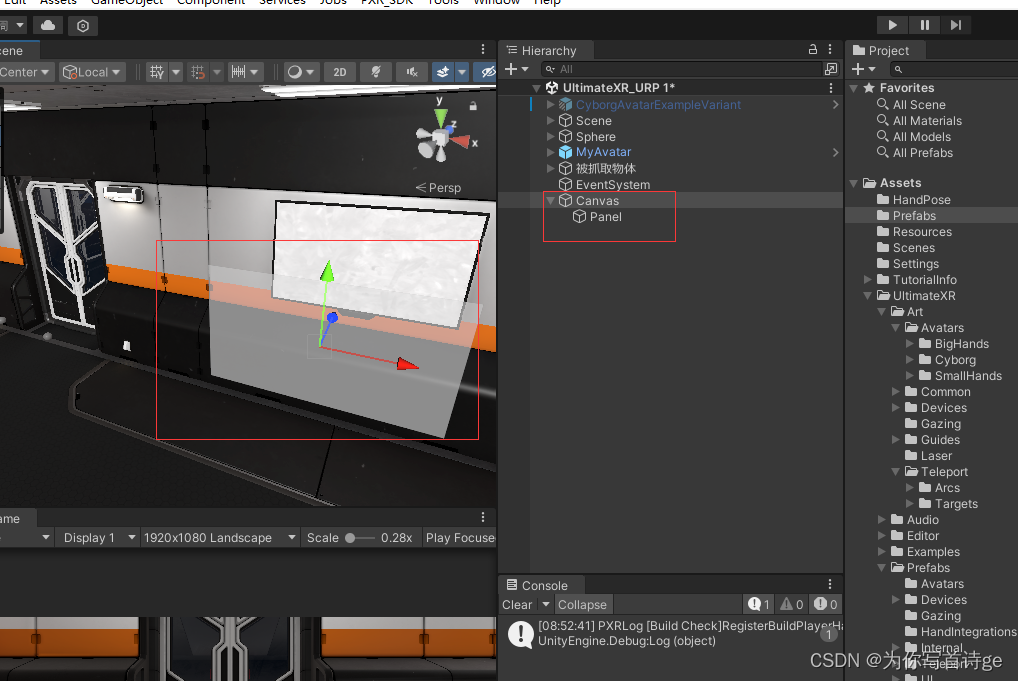Focus the Hierarchy search field

coord(682,69)
